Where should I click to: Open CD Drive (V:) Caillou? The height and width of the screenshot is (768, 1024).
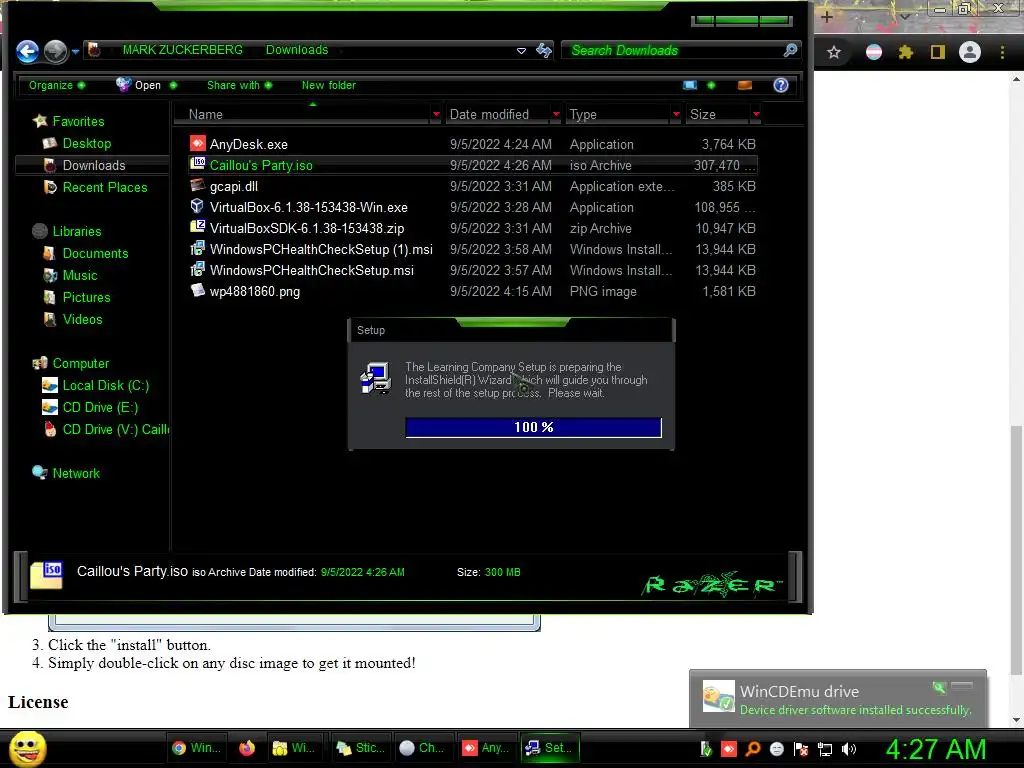[116, 429]
